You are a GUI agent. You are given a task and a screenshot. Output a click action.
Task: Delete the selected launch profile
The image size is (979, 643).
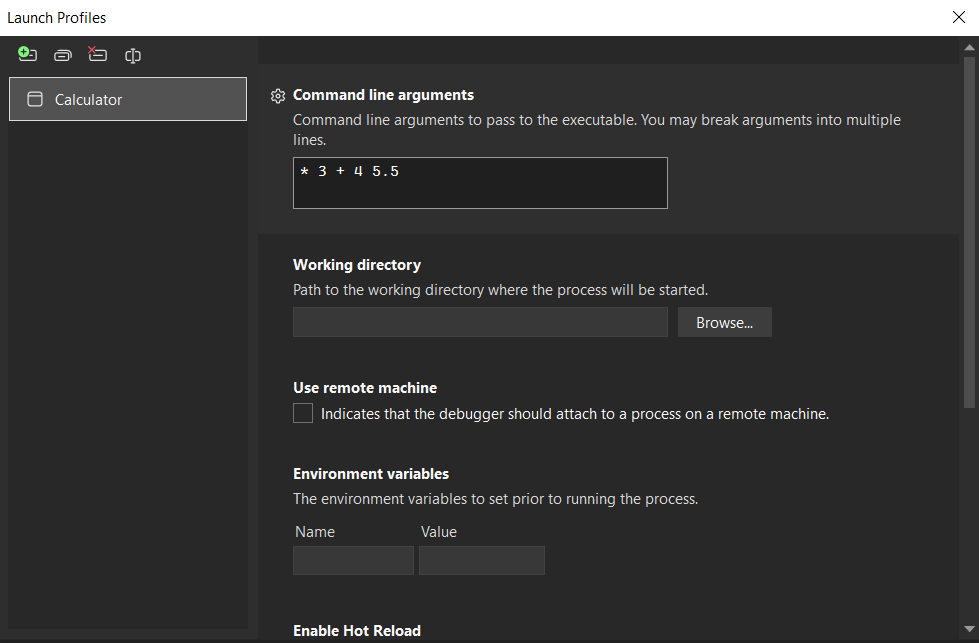97,55
